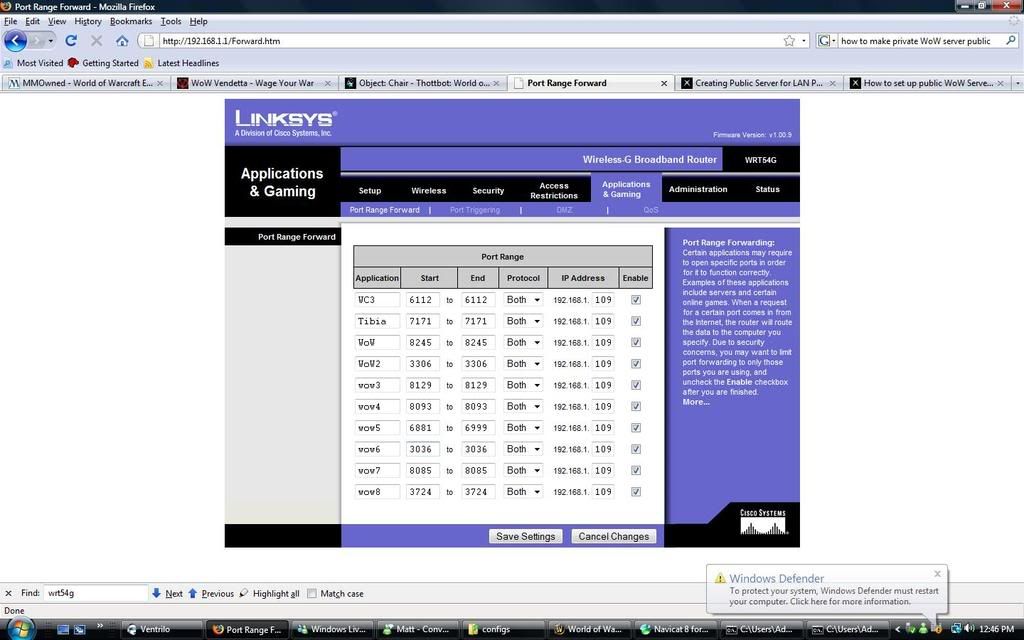The height and width of the screenshot is (640, 1024).
Task: Open the Port Triggering subtab link
Action: coord(475,210)
